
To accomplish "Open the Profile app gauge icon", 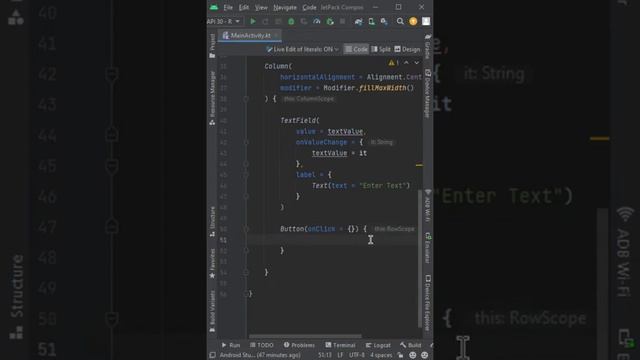I will 317,21.
